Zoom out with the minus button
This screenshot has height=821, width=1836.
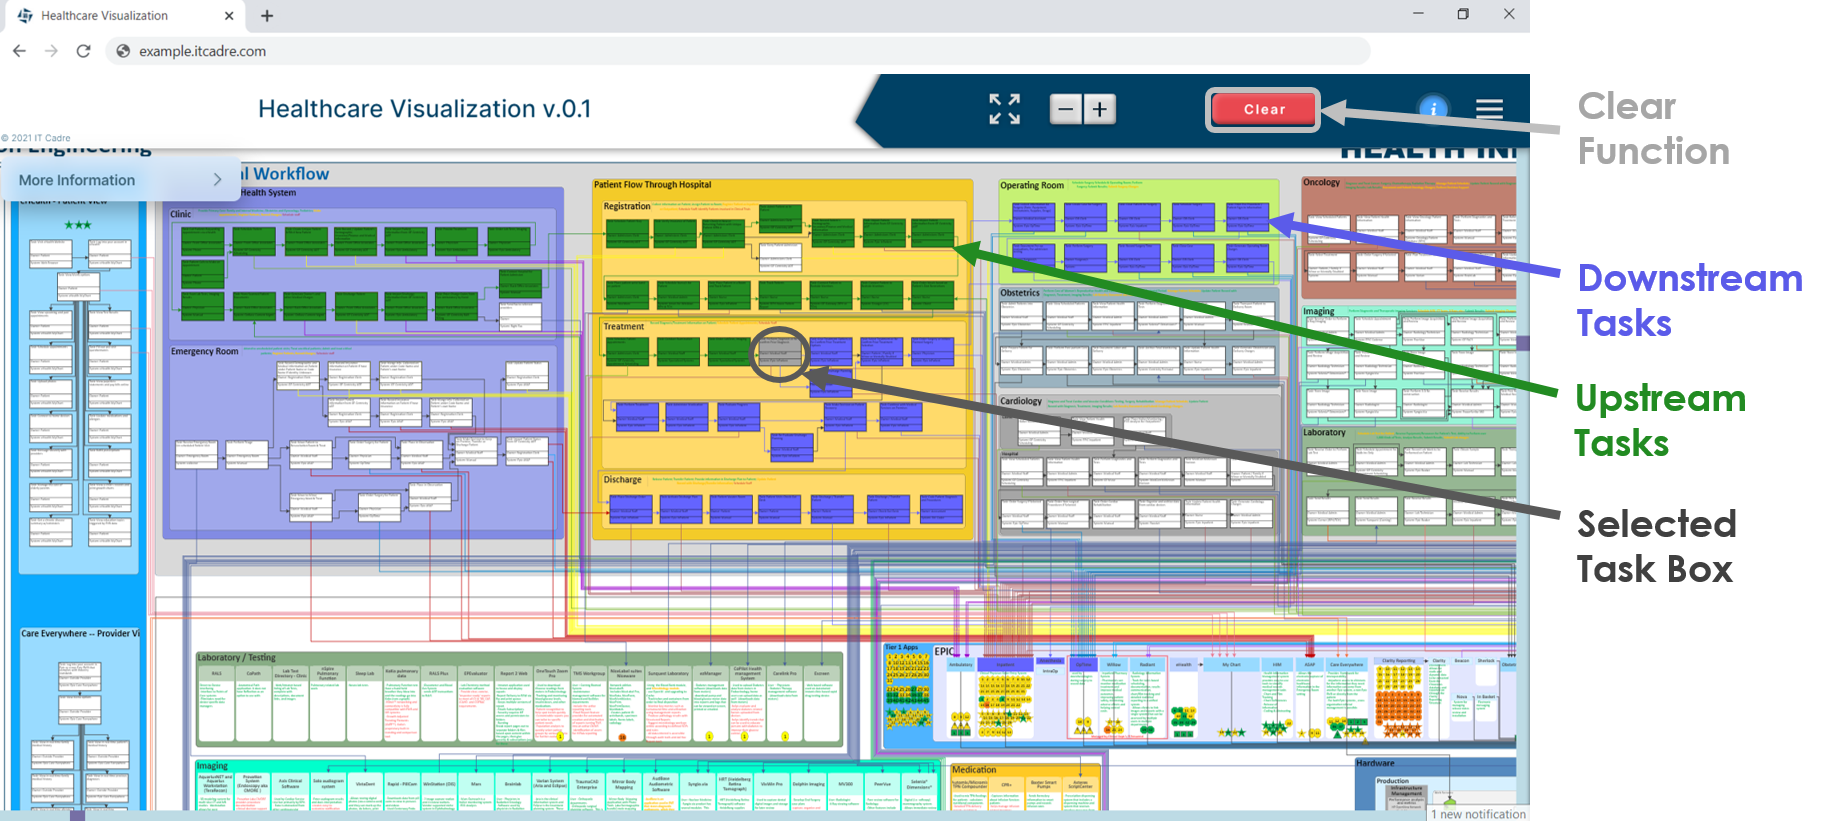[1066, 109]
